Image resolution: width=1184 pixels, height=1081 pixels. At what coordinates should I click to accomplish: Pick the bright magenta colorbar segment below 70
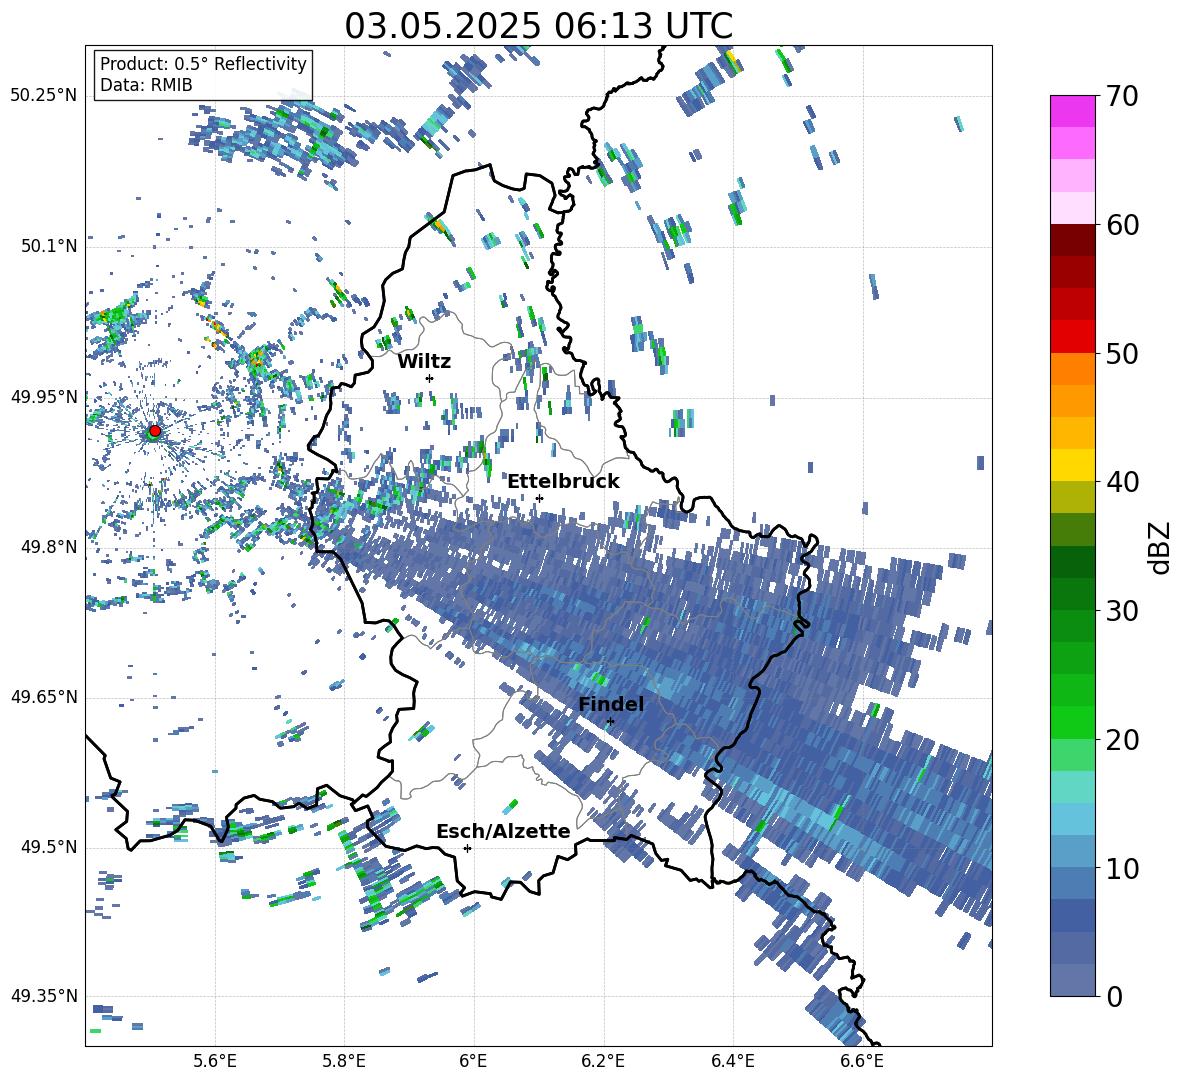(x=1072, y=112)
